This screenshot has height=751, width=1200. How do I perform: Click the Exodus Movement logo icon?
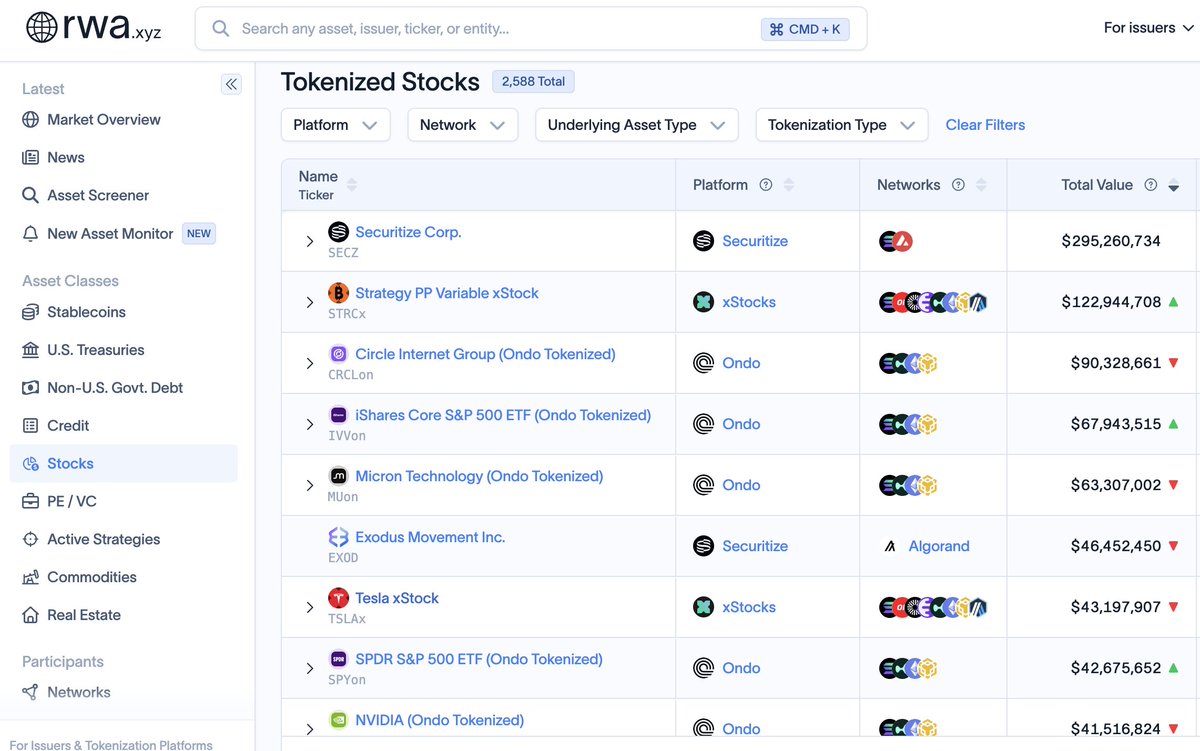click(338, 537)
